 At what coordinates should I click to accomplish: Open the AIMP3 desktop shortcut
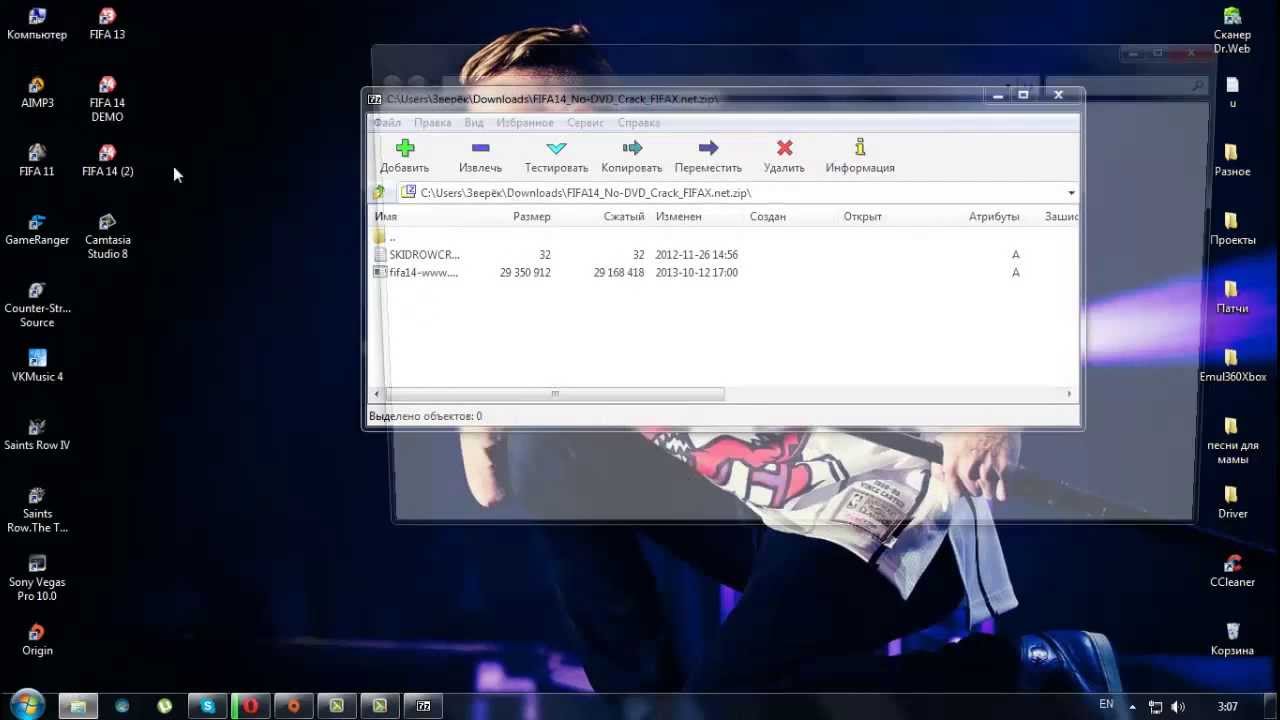[x=37, y=92]
